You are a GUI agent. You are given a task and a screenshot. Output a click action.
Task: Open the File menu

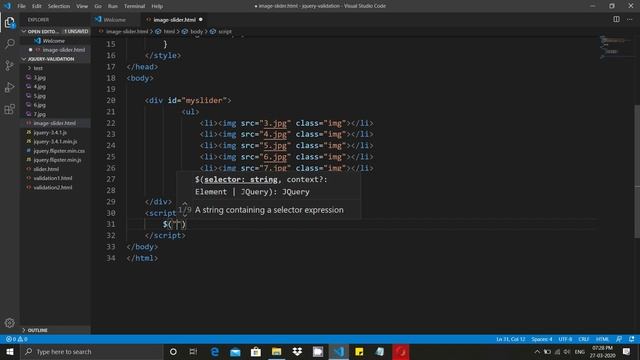click(21, 6)
